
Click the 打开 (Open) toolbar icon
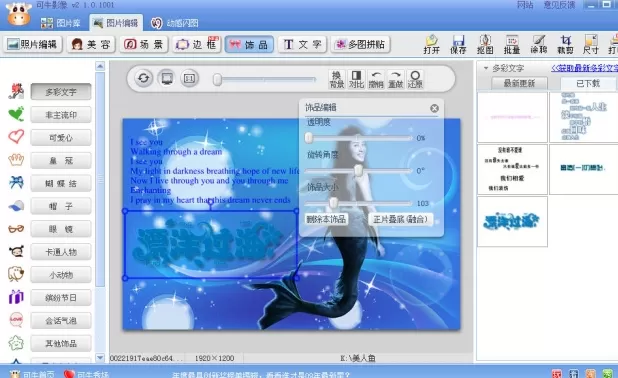tap(432, 44)
